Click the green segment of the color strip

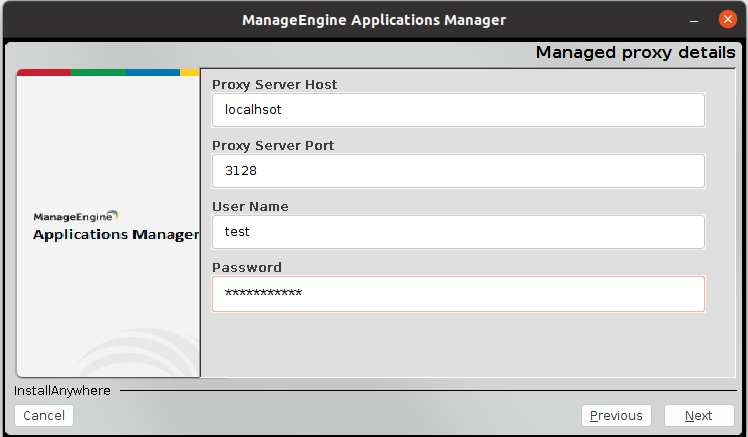coord(98,72)
